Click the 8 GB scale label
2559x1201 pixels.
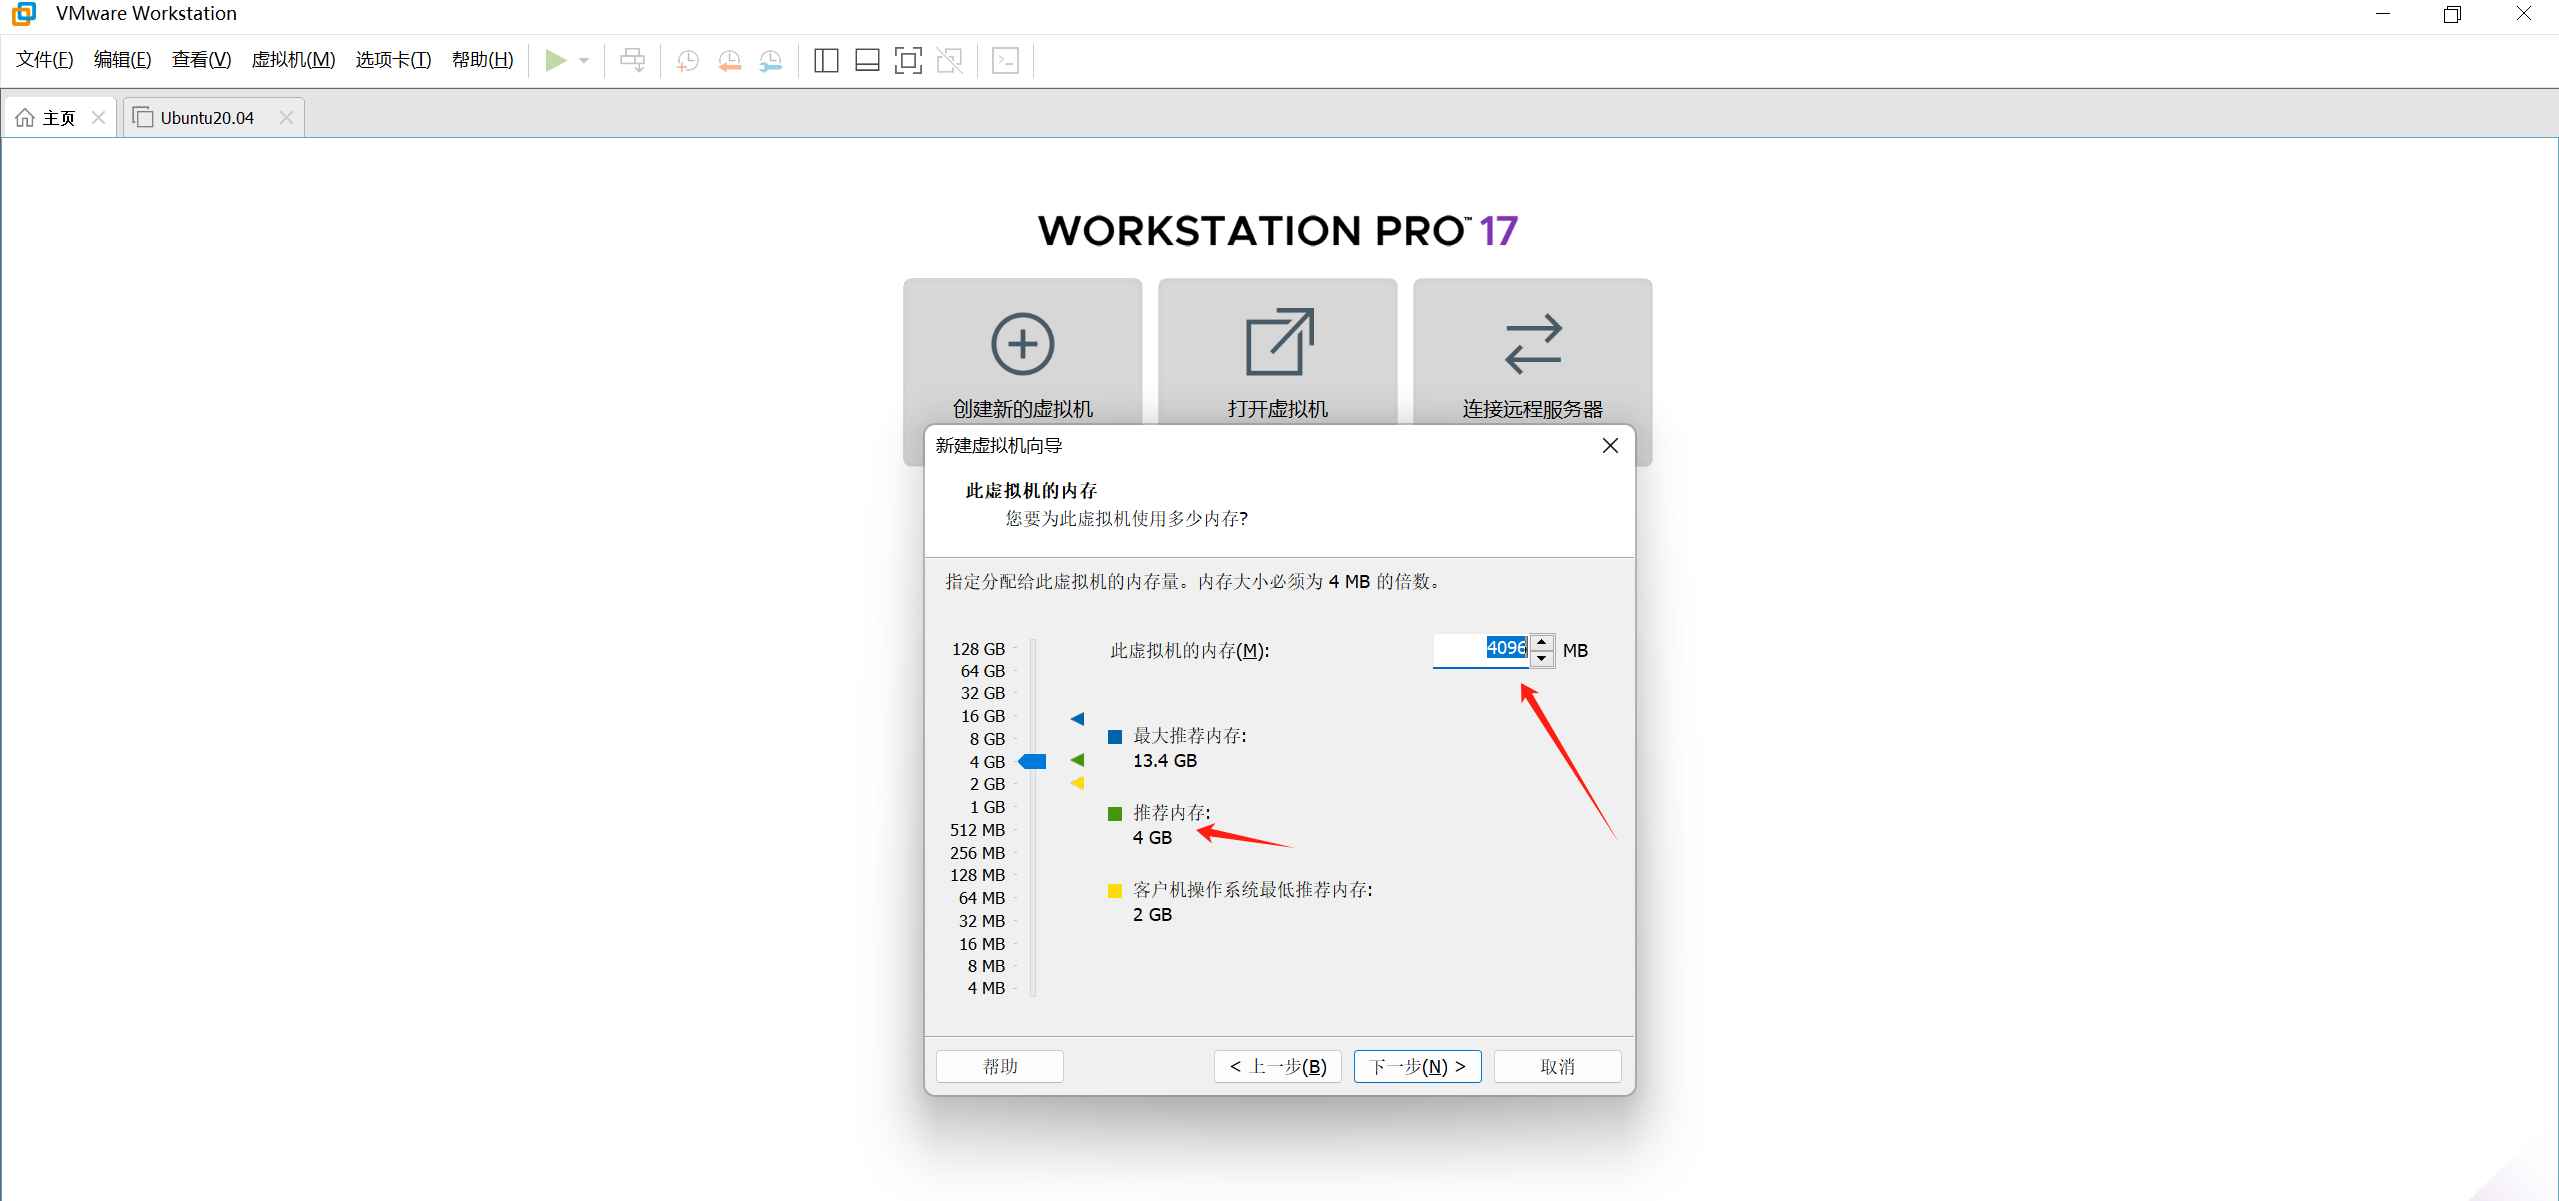[987, 739]
